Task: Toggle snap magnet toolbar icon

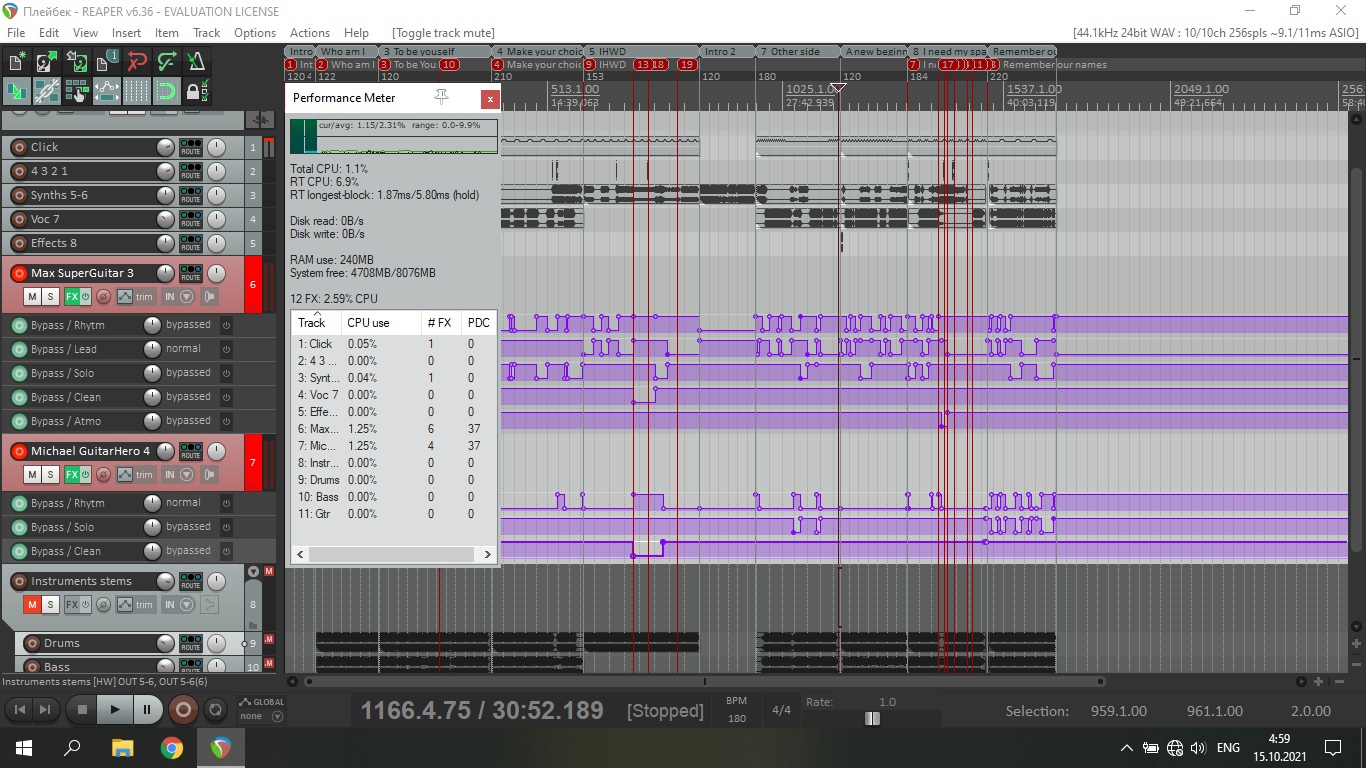Action: pyautogui.click(x=166, y=92)
